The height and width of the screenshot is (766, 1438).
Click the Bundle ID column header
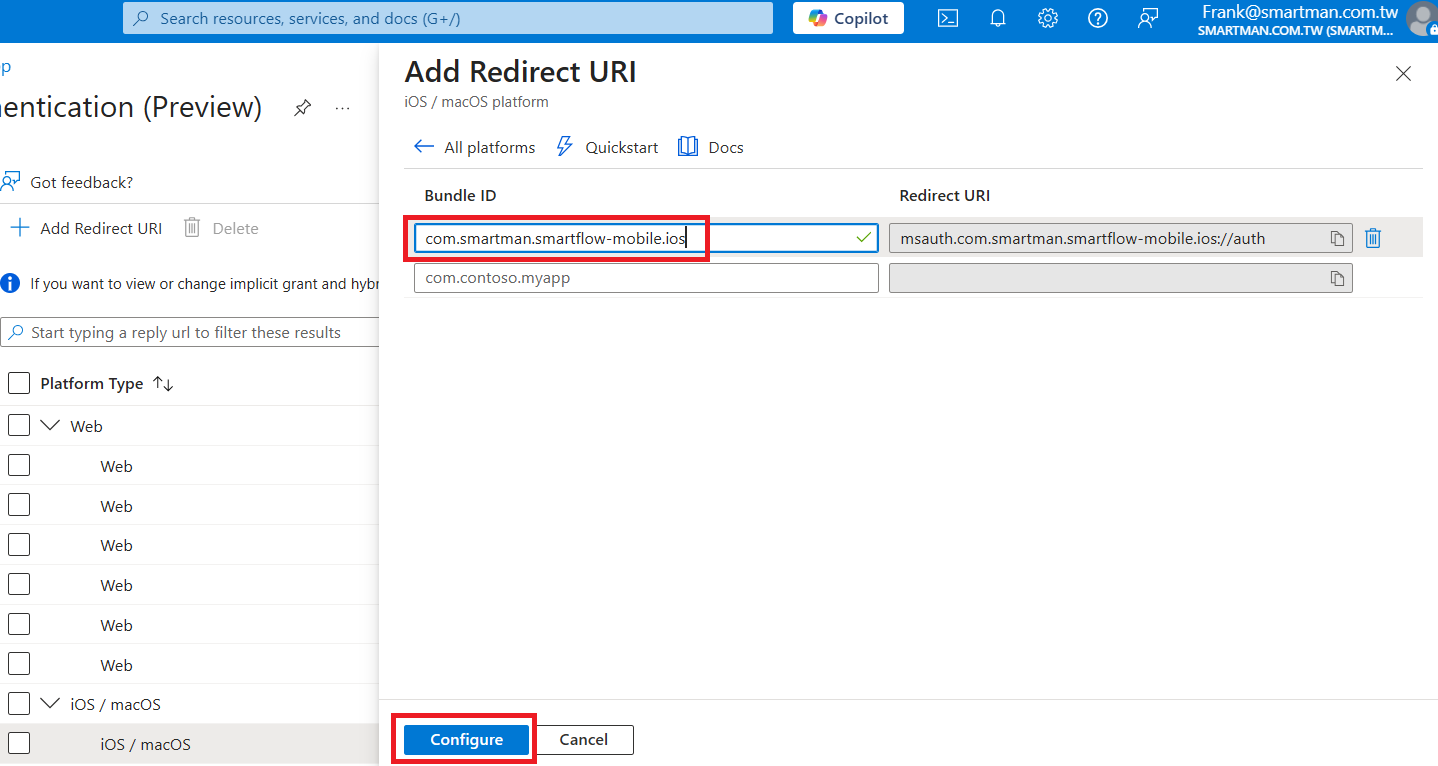coord(460,195)
